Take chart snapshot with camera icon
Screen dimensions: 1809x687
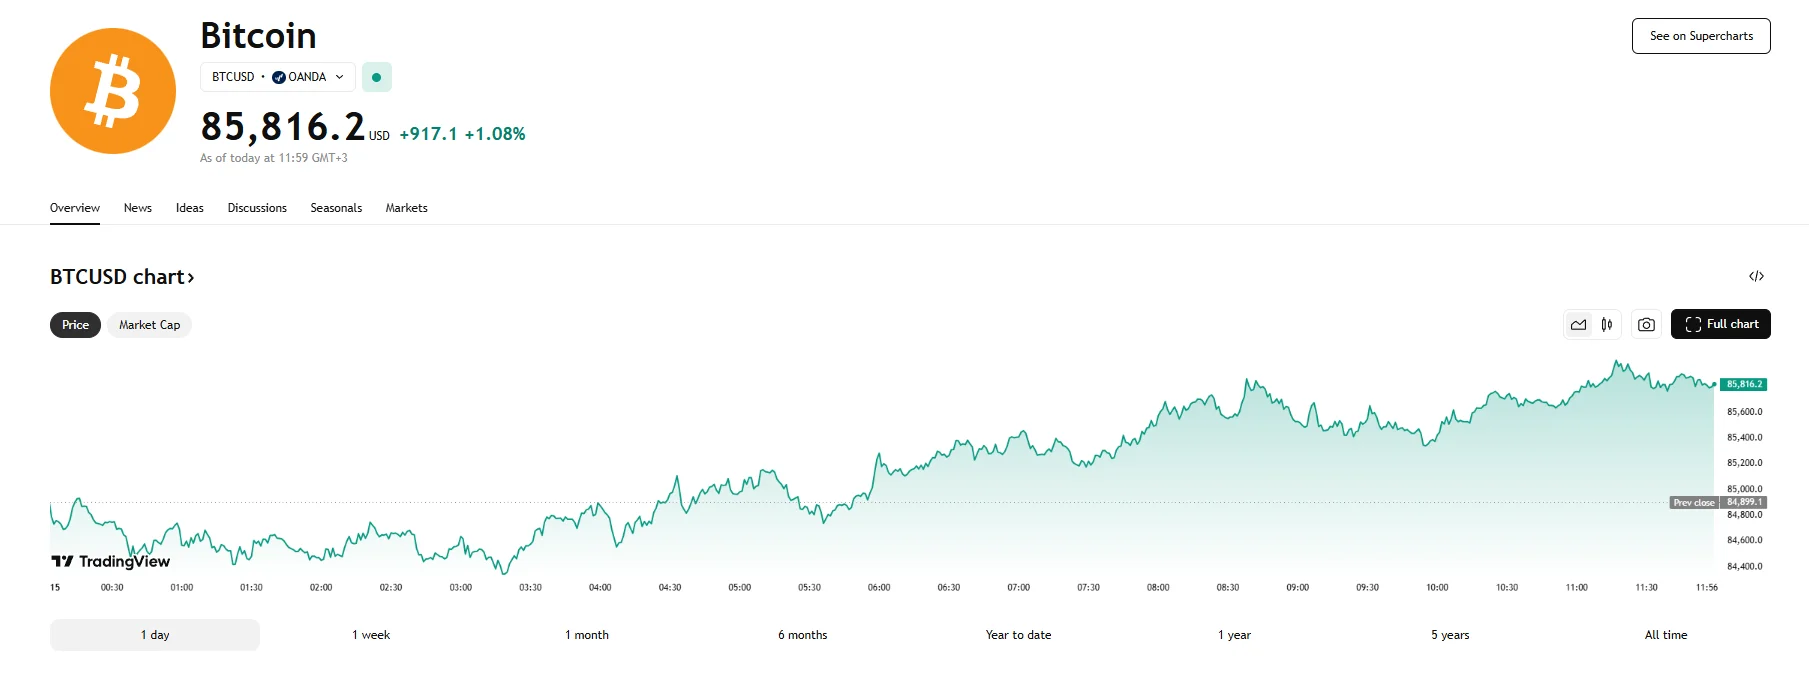pyautogui.click(x=1646, y=325)
